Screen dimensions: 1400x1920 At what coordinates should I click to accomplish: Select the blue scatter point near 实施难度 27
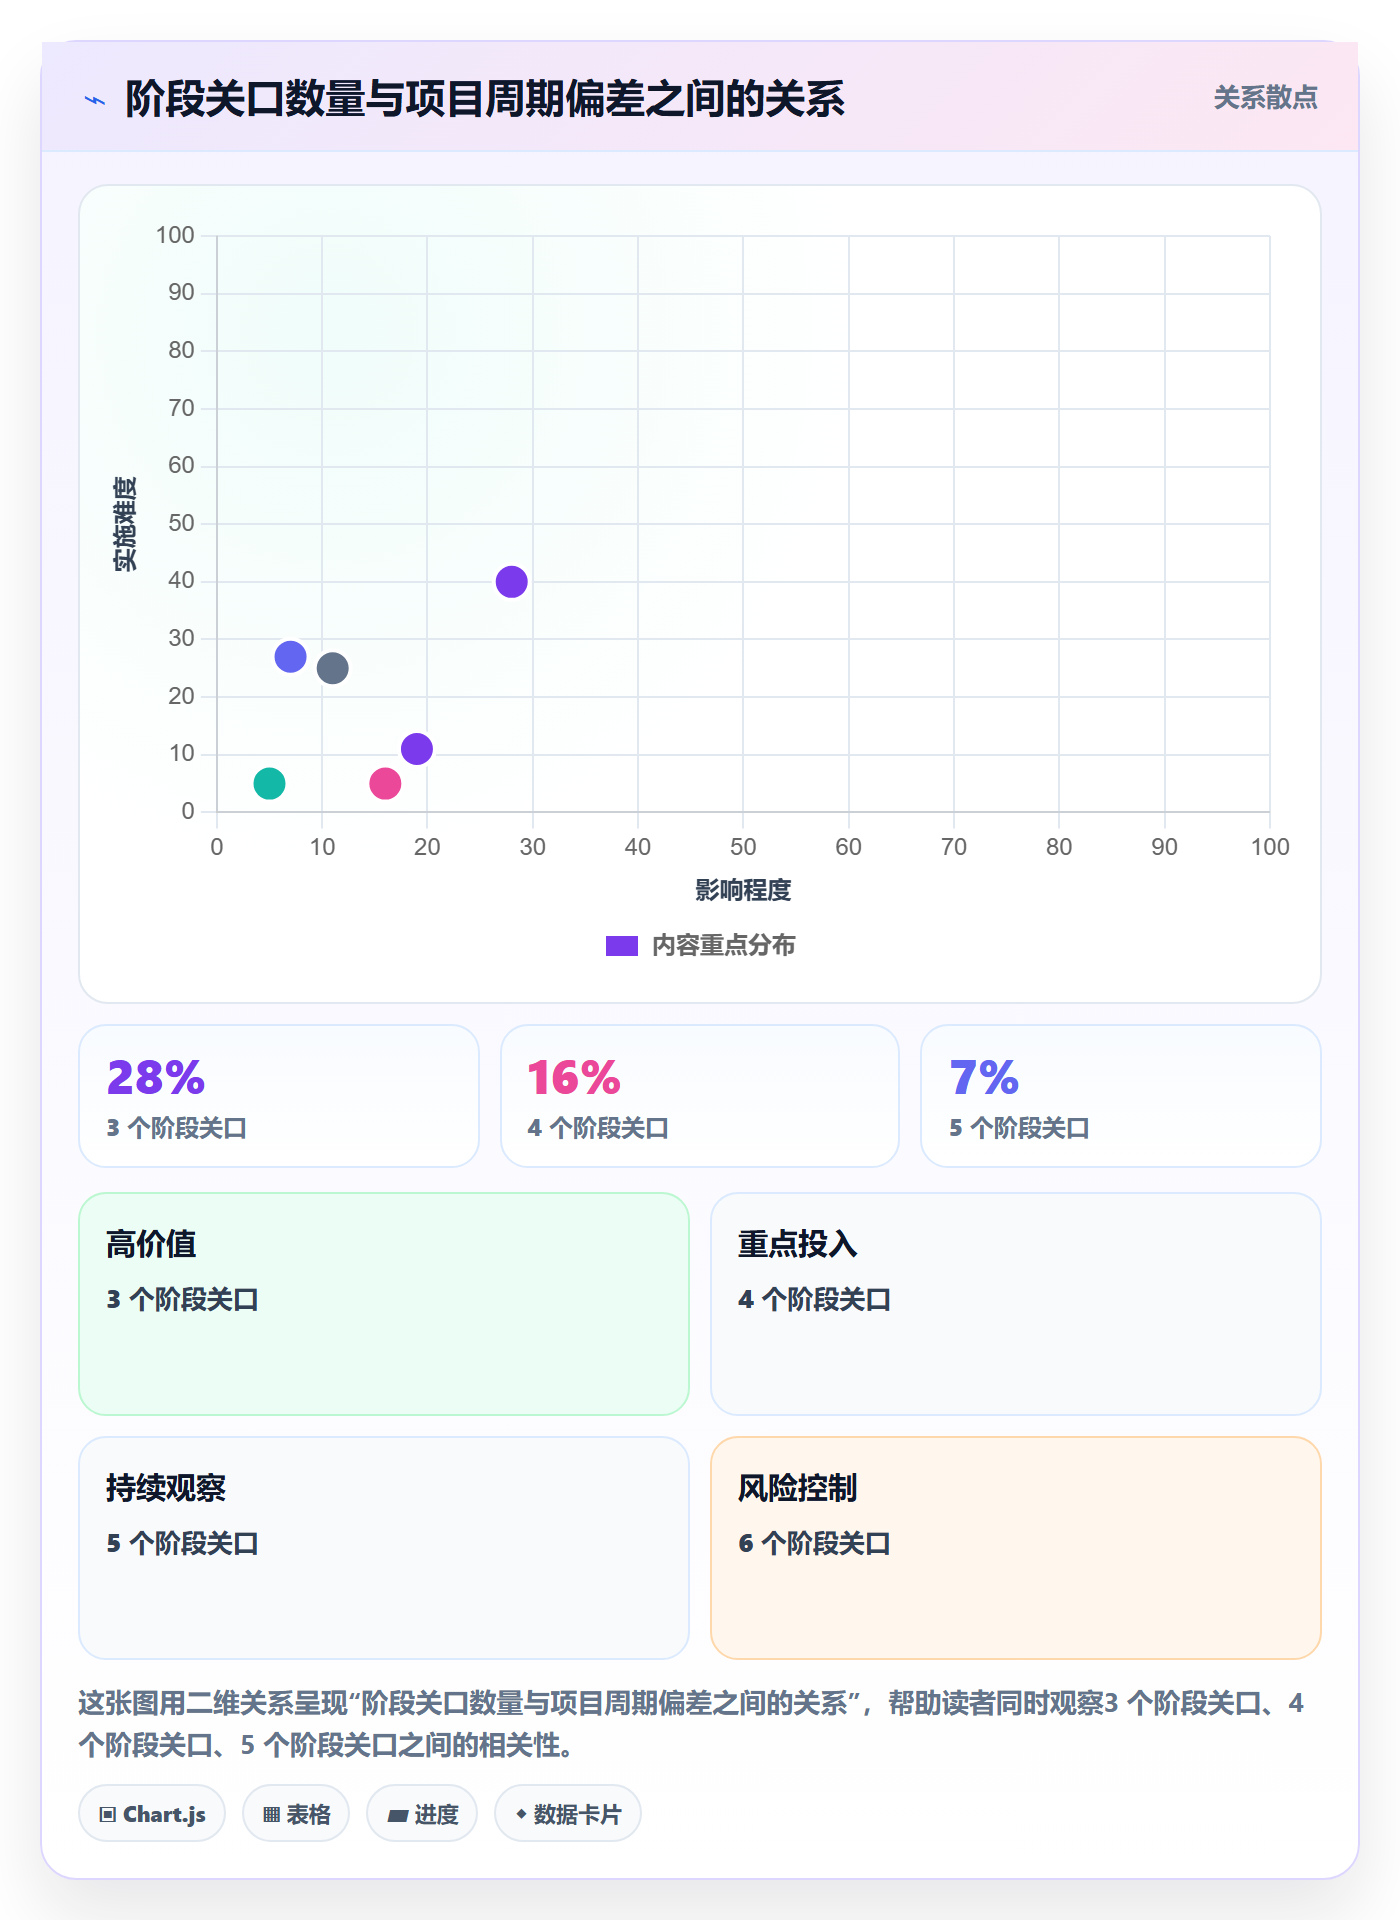[x=290, y=657]
